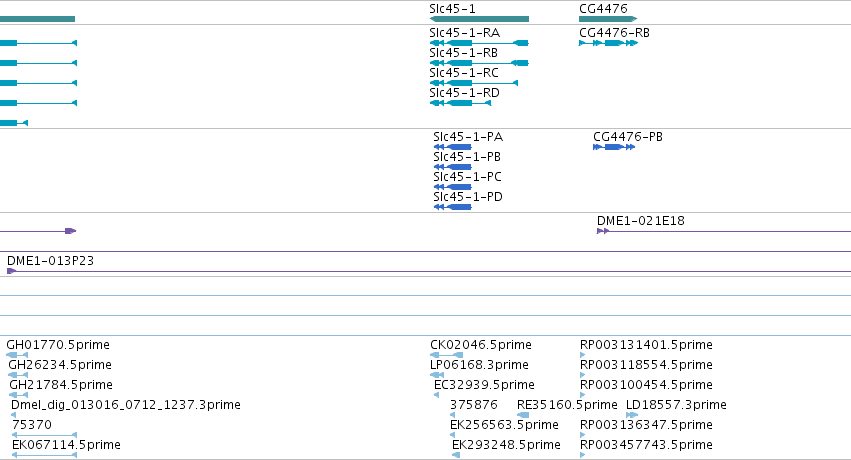Screen dimensions: 851x460
Task: Click the Slc45-1-RB transcript glyph
Action: click(479, 63)
